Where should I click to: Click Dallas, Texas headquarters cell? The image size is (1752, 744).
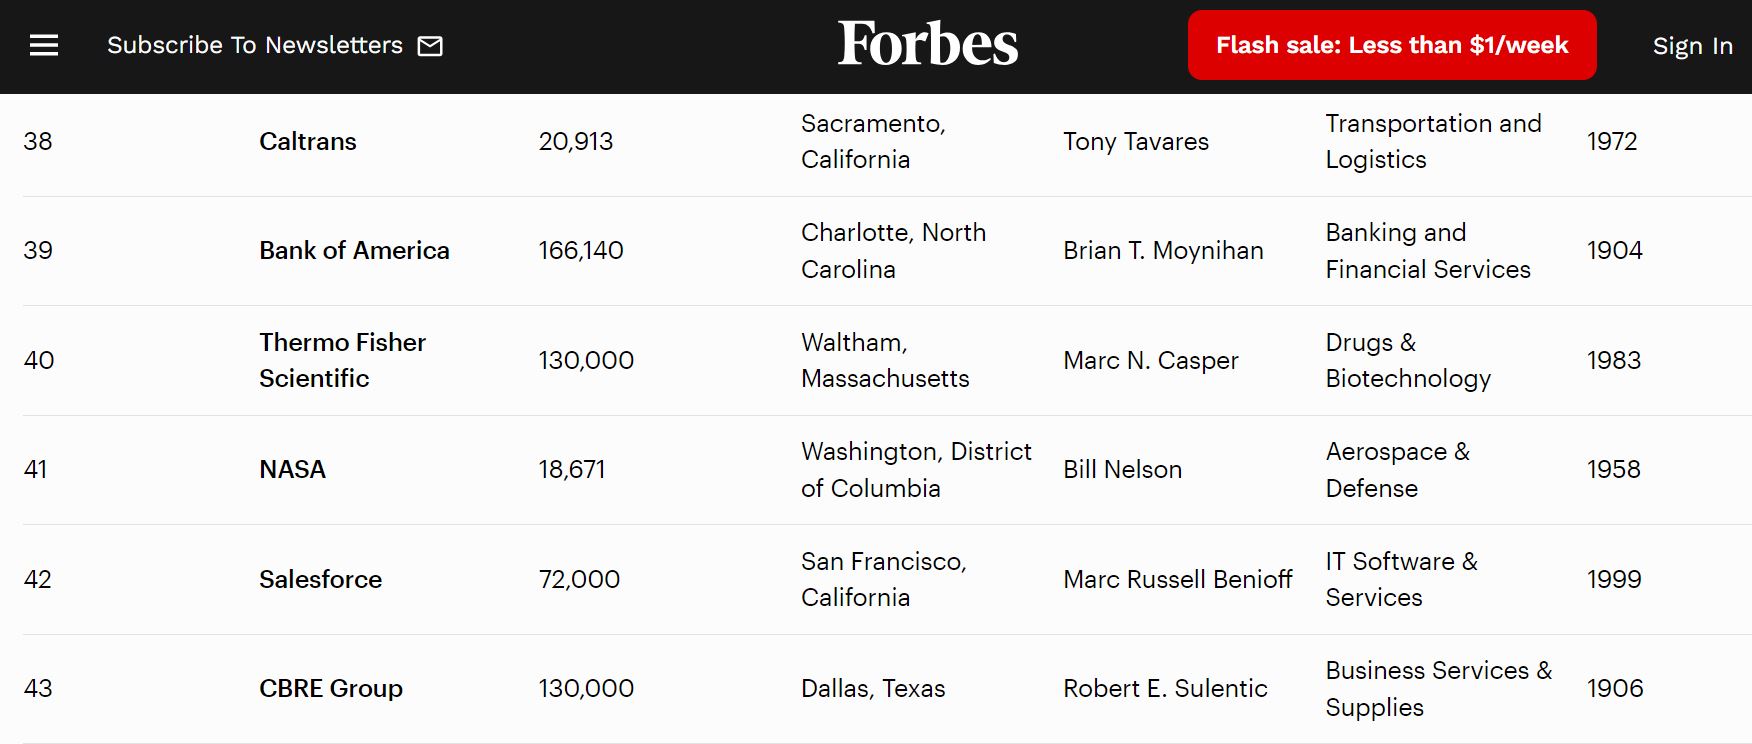coord(873,688)
